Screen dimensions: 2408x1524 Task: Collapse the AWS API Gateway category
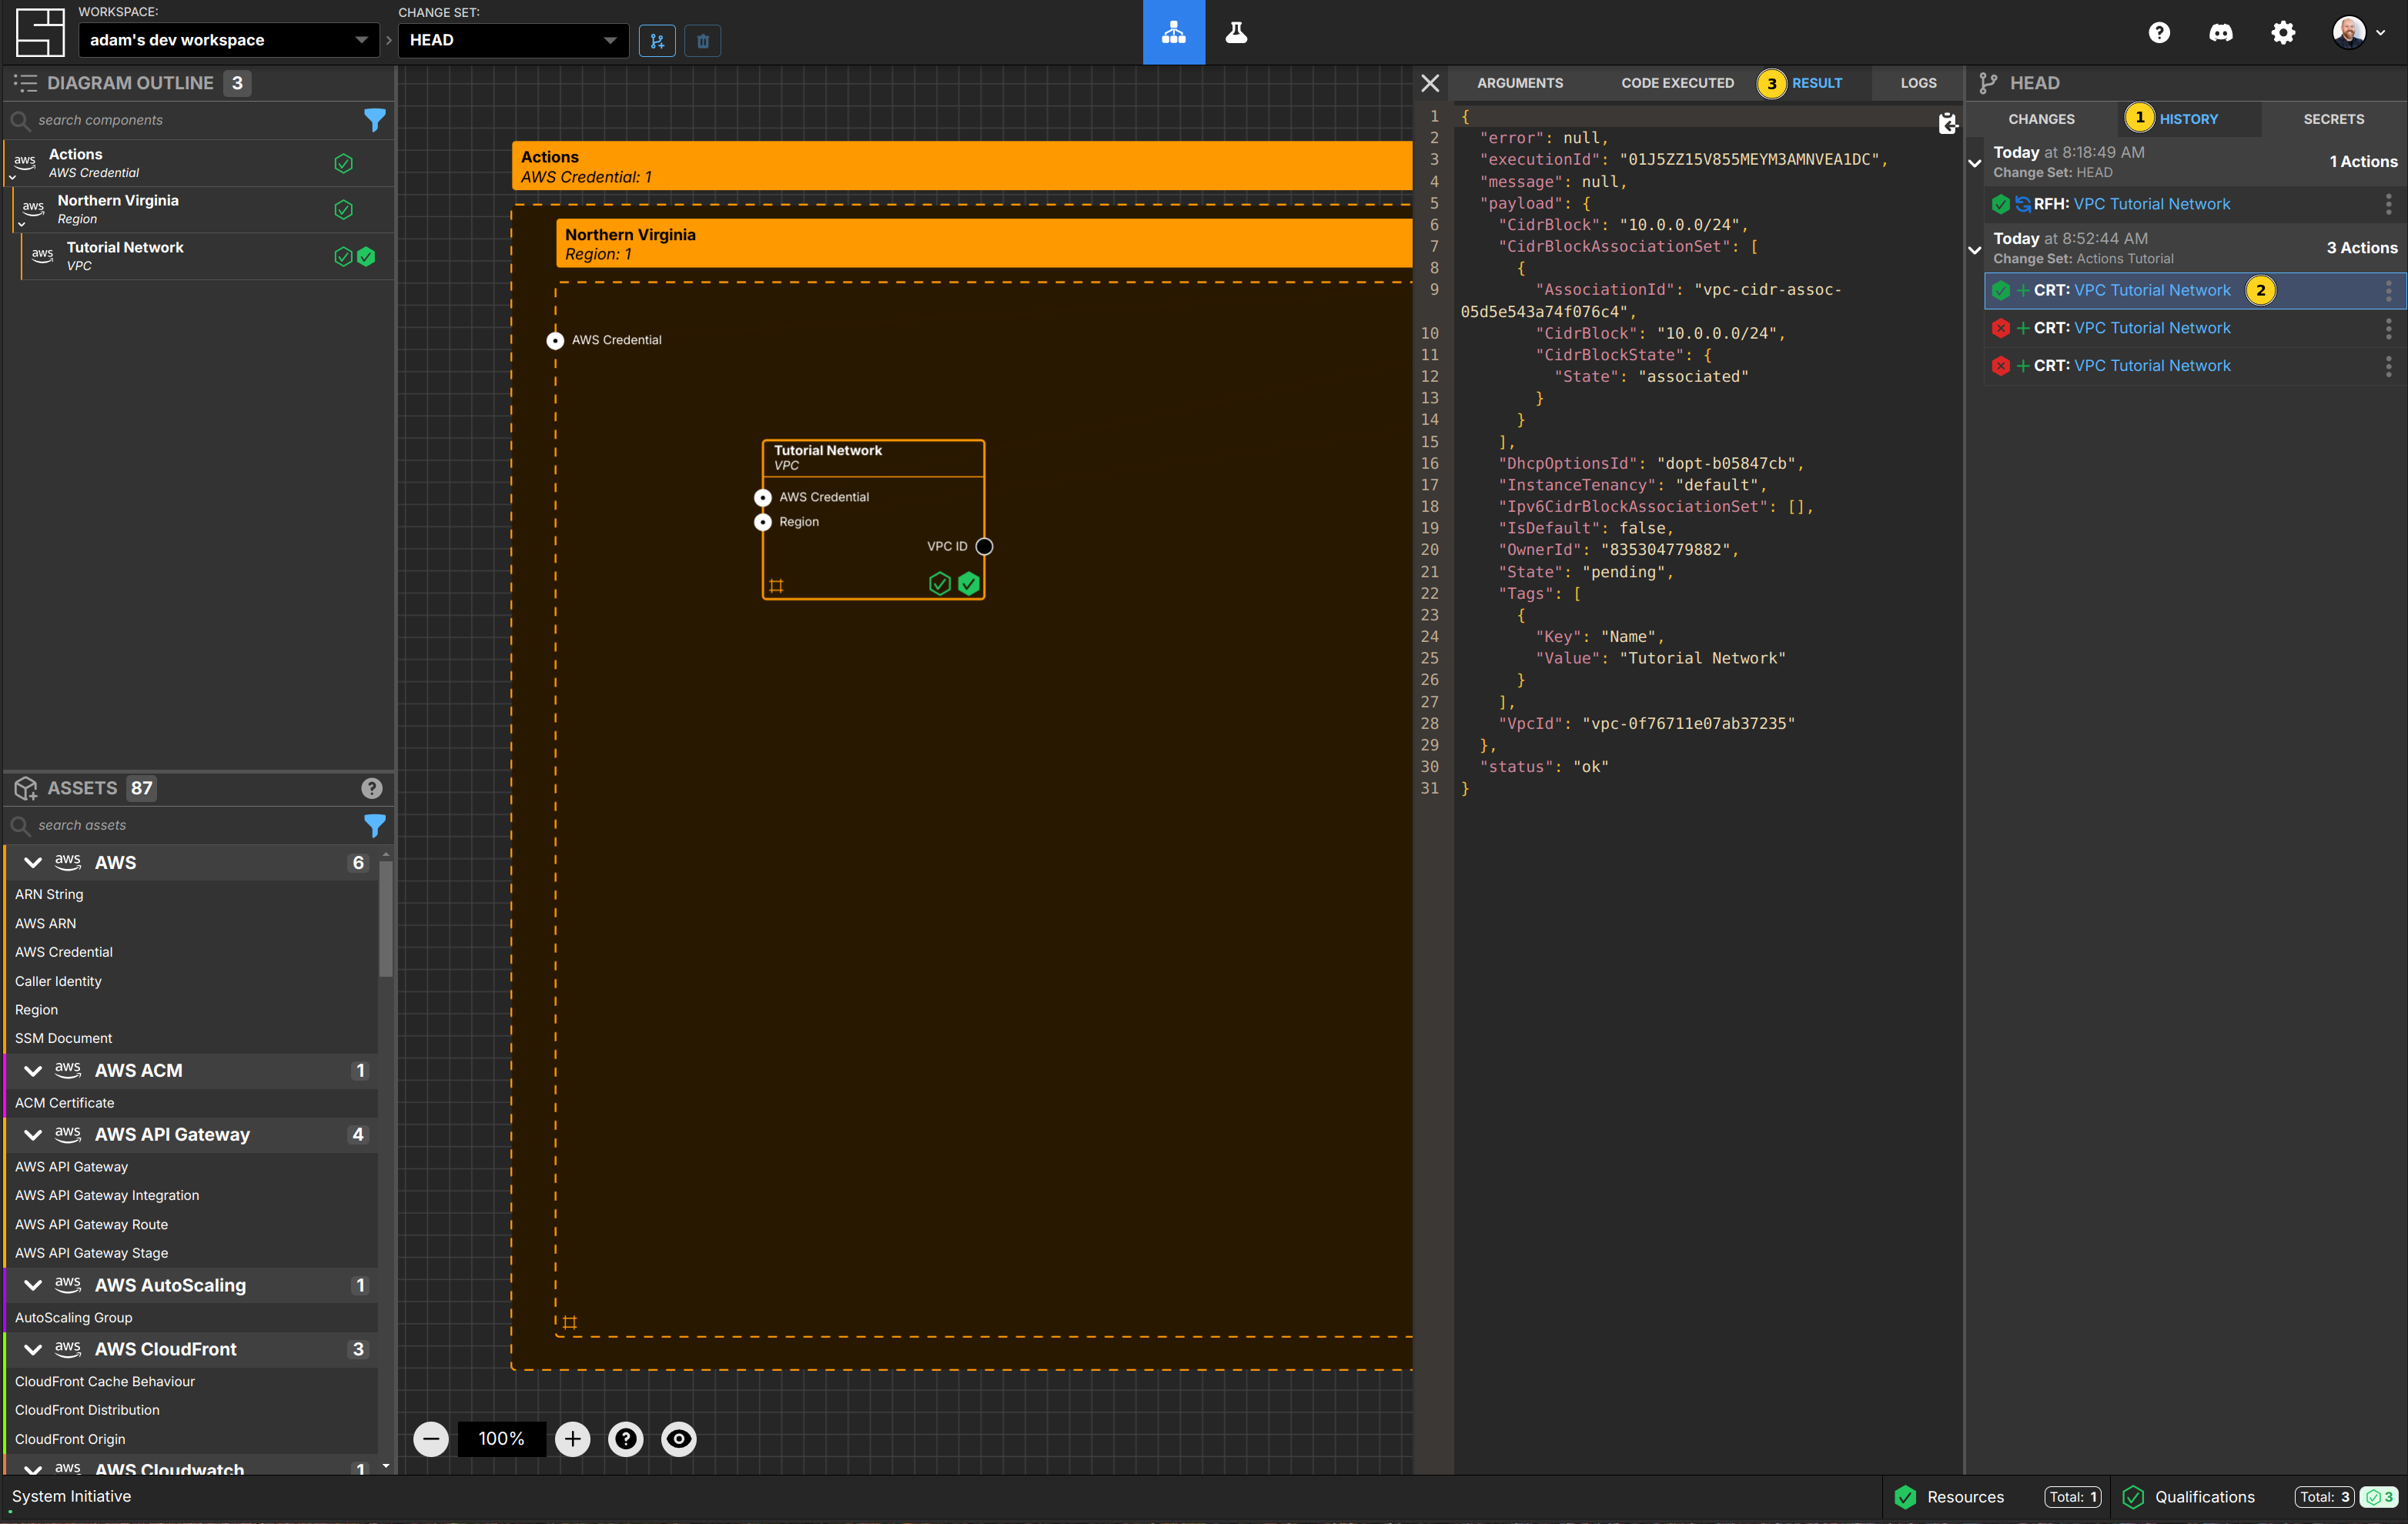[x=33, y=1134]
